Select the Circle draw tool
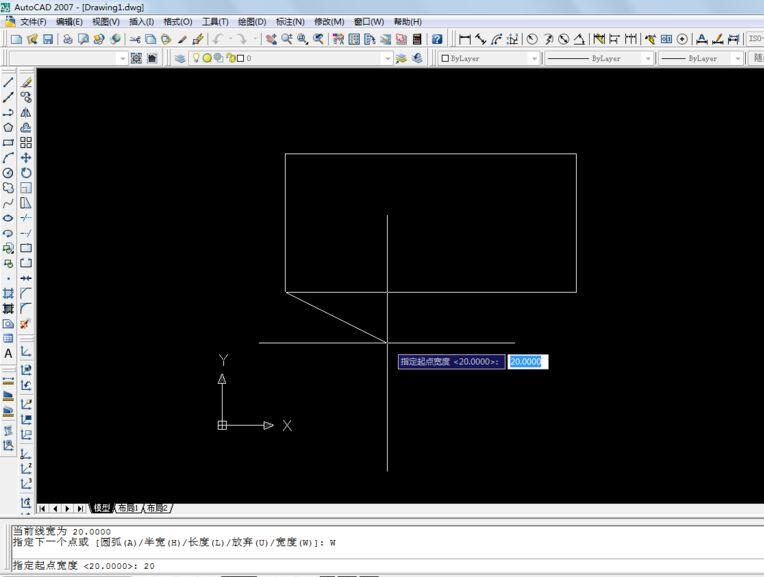764x577 pixels. [x=8, y=173]
